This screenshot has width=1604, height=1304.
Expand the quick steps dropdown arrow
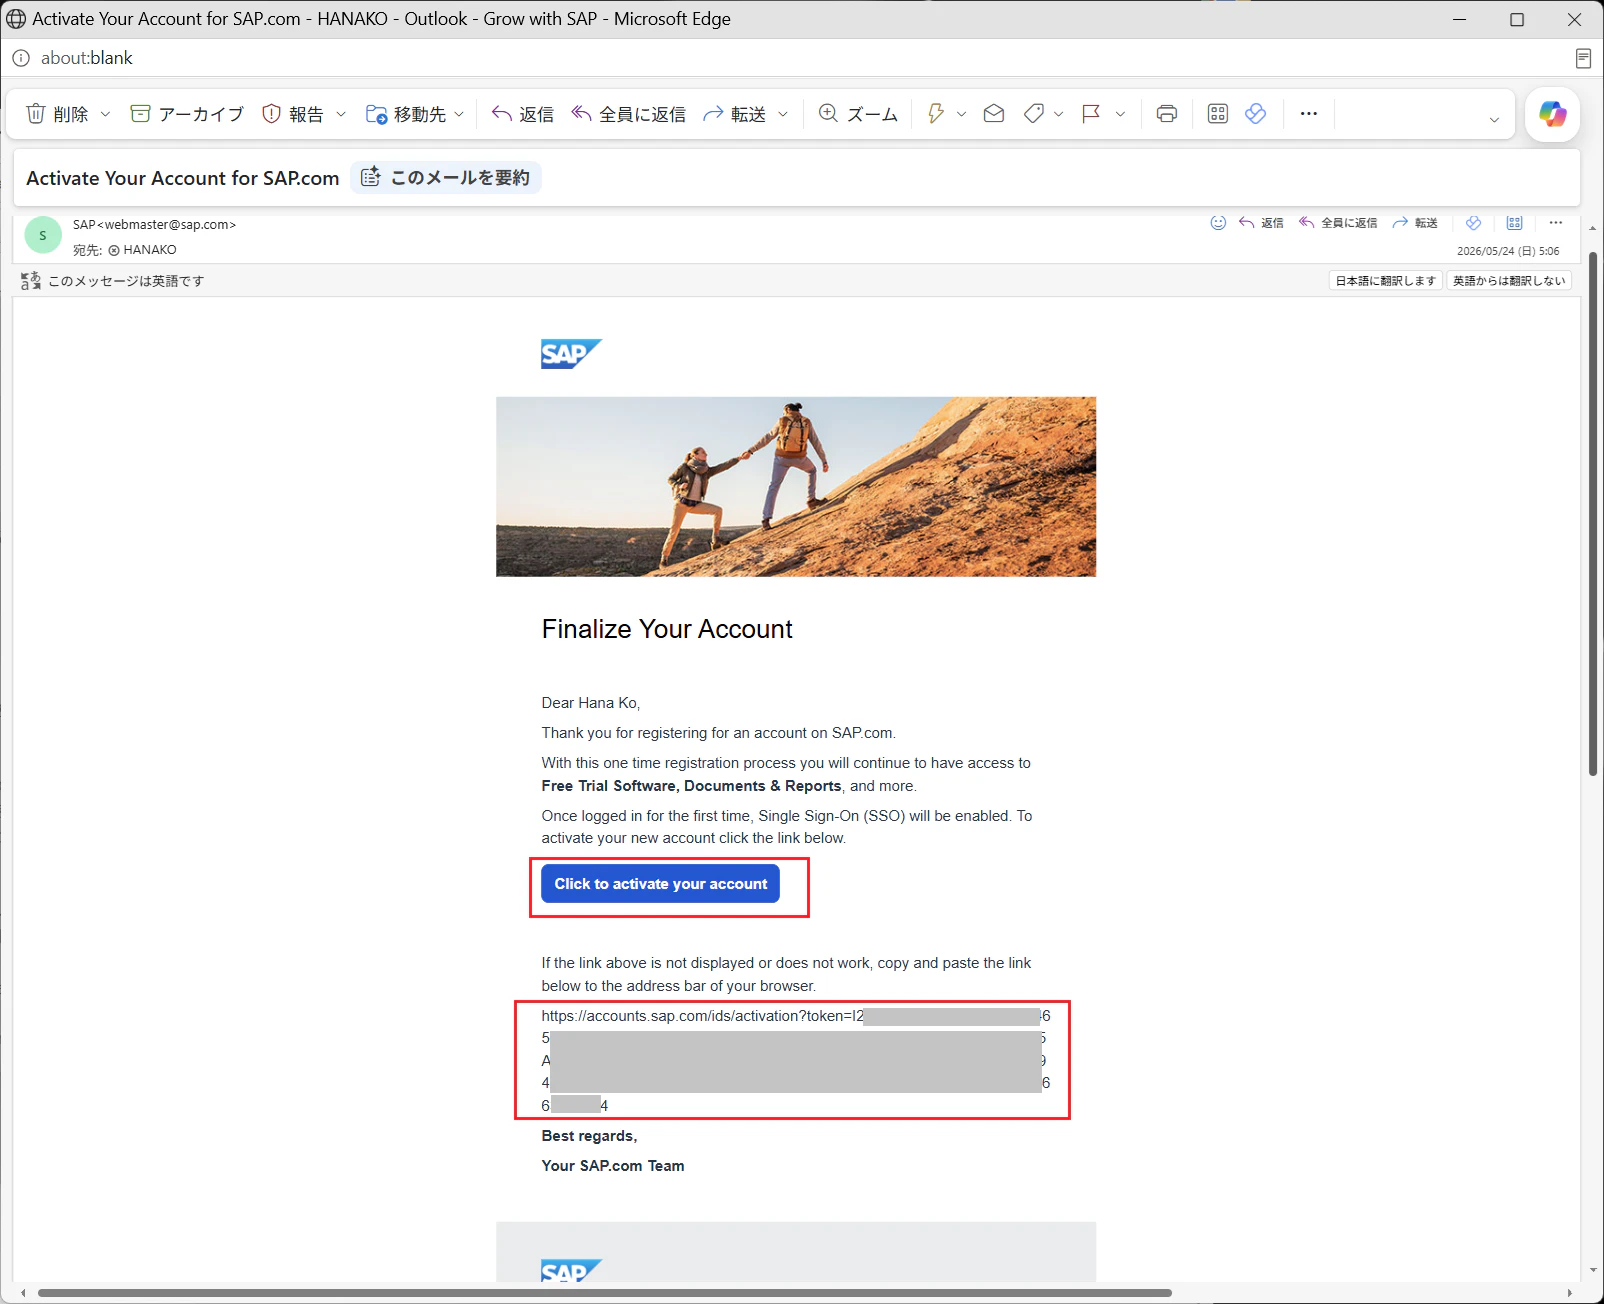click(962, 114)
